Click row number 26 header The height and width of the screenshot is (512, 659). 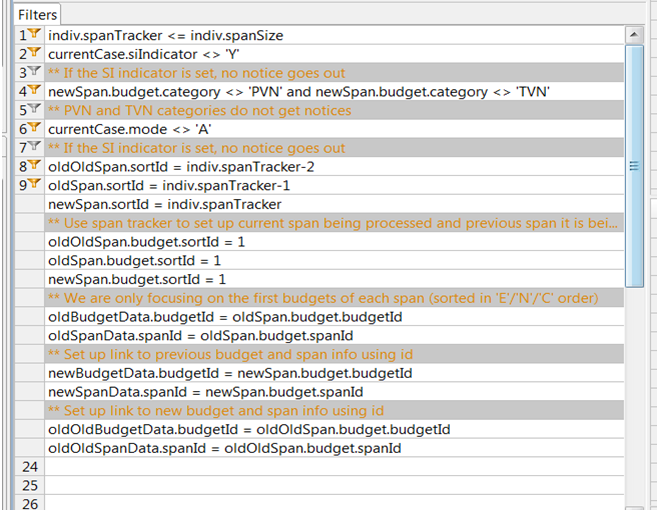pyautogui.click(x=30, y=504)
